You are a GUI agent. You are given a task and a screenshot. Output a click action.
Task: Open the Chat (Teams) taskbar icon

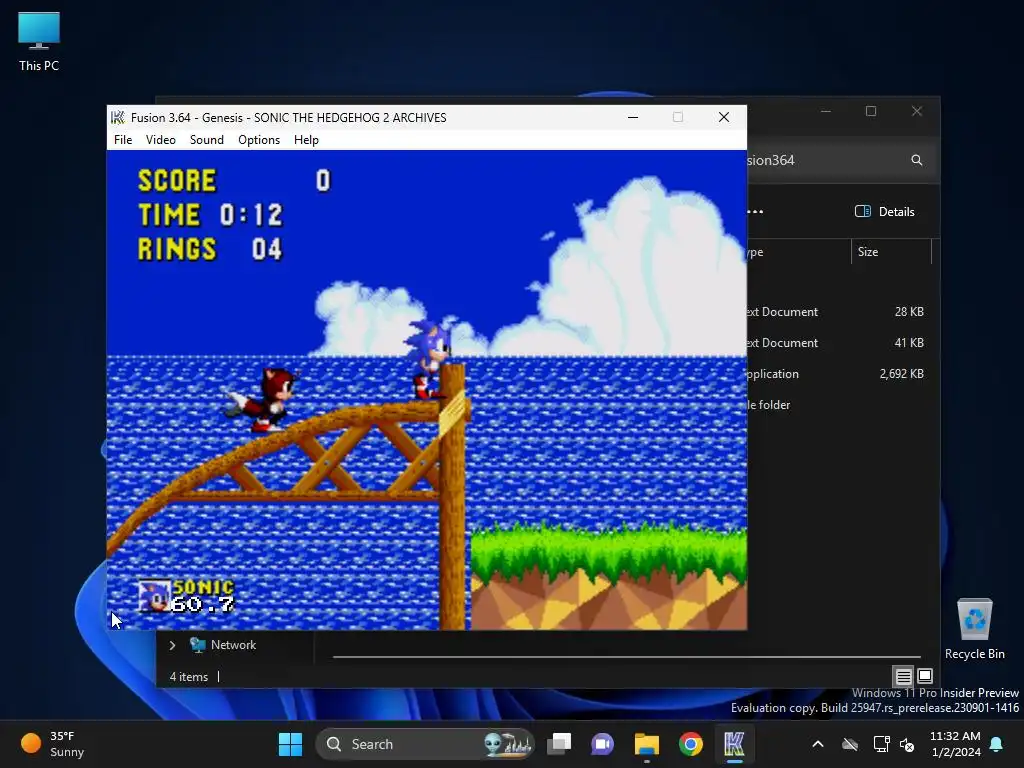[x=602, y=744]
